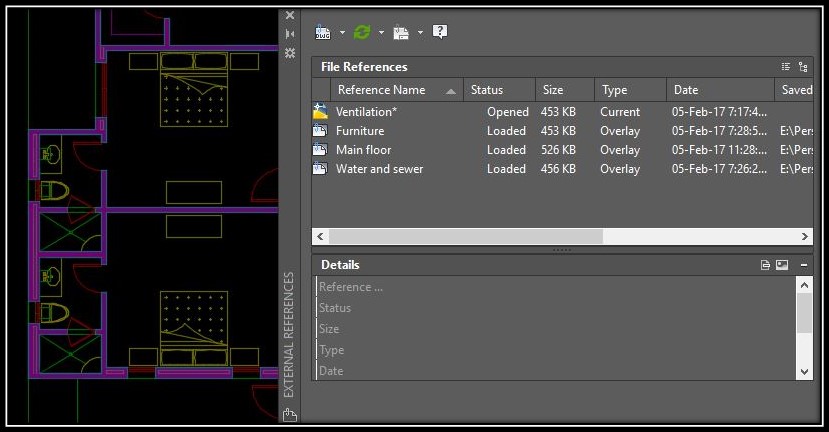The height and width of the screenshot is (432, 829).
Task: Click Opened status of Ventilation
Action: pos(508,112)
